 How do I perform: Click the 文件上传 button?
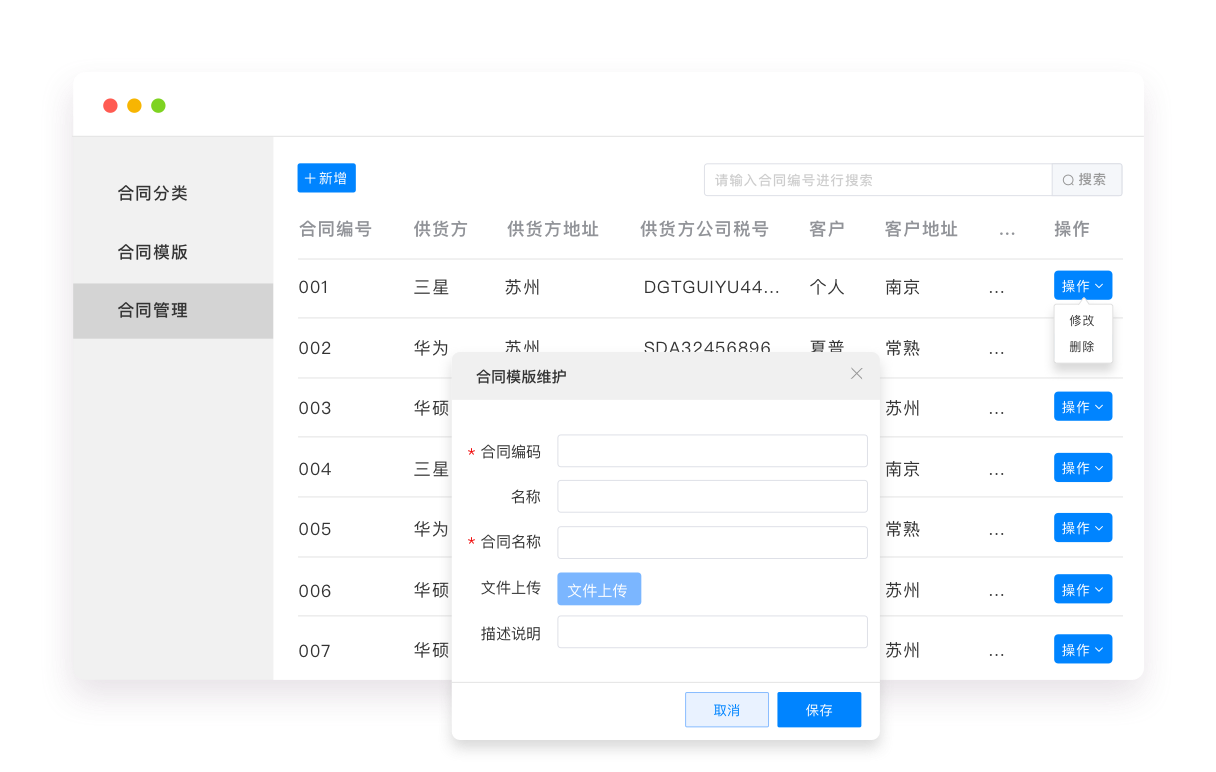point(599,589)
